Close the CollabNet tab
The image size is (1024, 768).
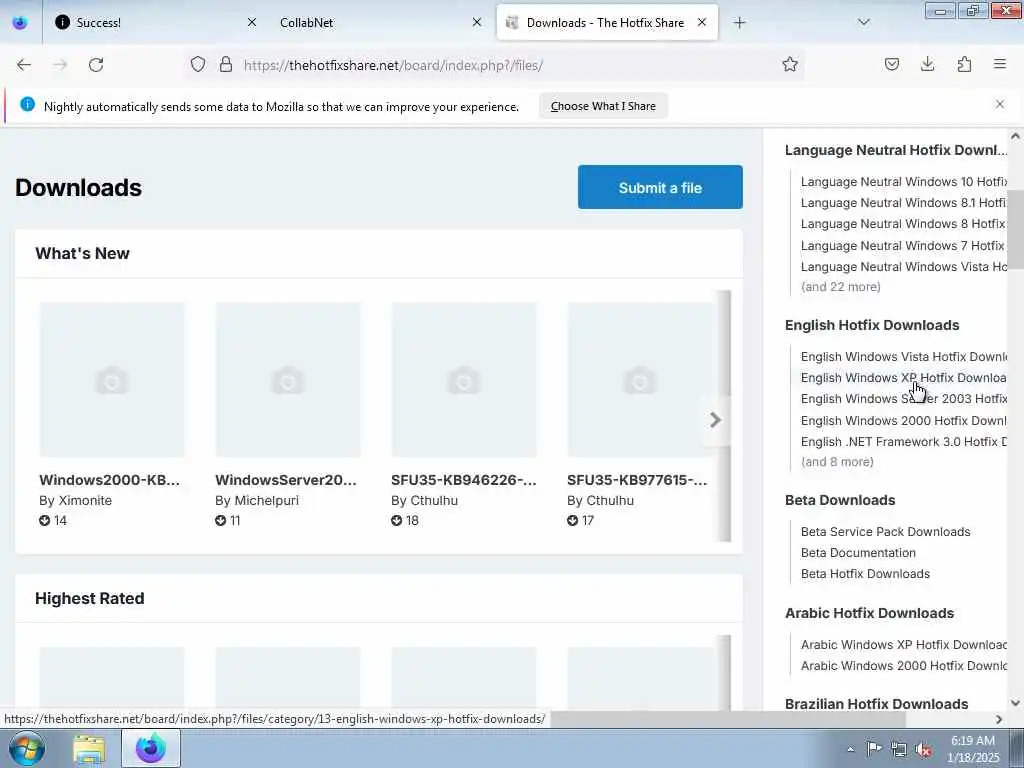477,22
